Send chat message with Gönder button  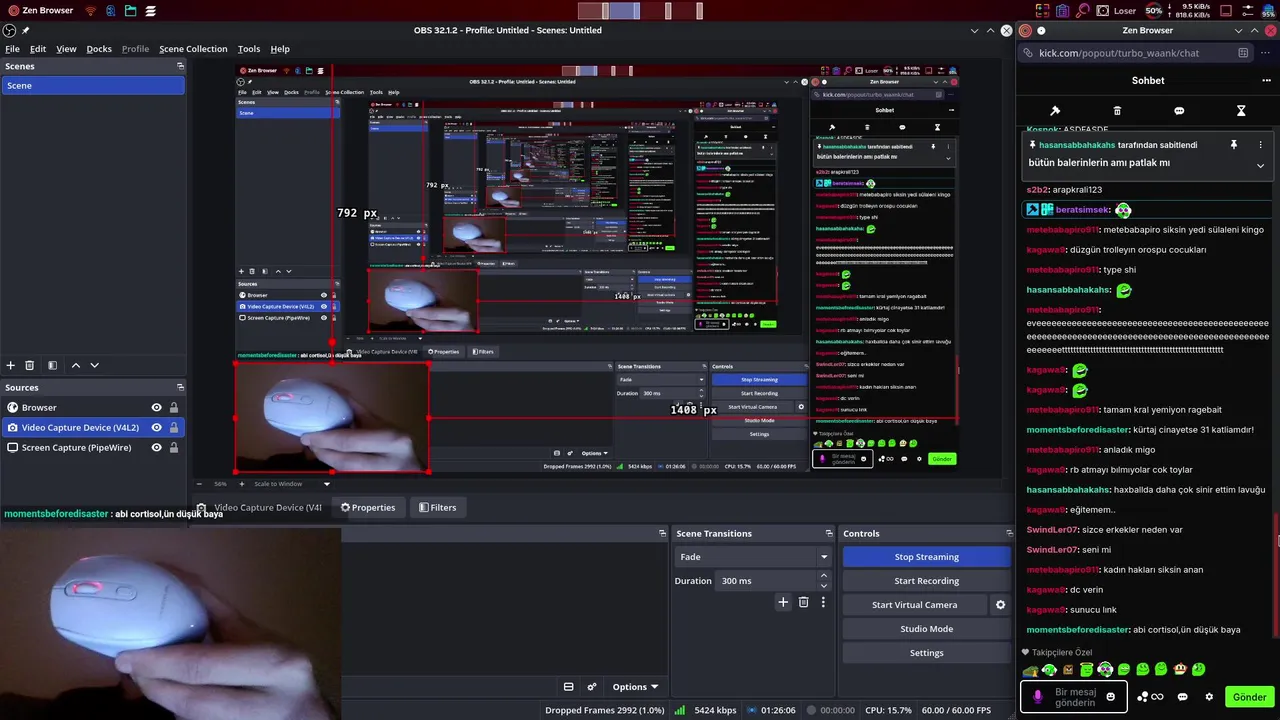coord(1249,697)
